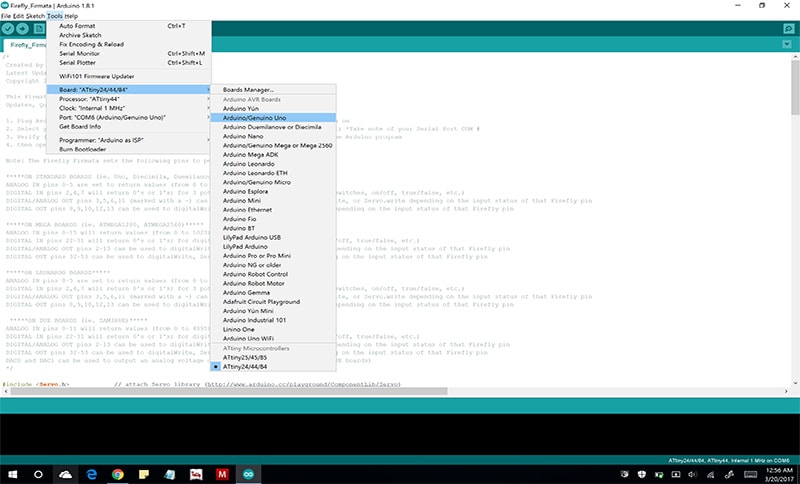800x484 pixels.
Task: Click the New sketch document icon
Action: tap(39, 29)
